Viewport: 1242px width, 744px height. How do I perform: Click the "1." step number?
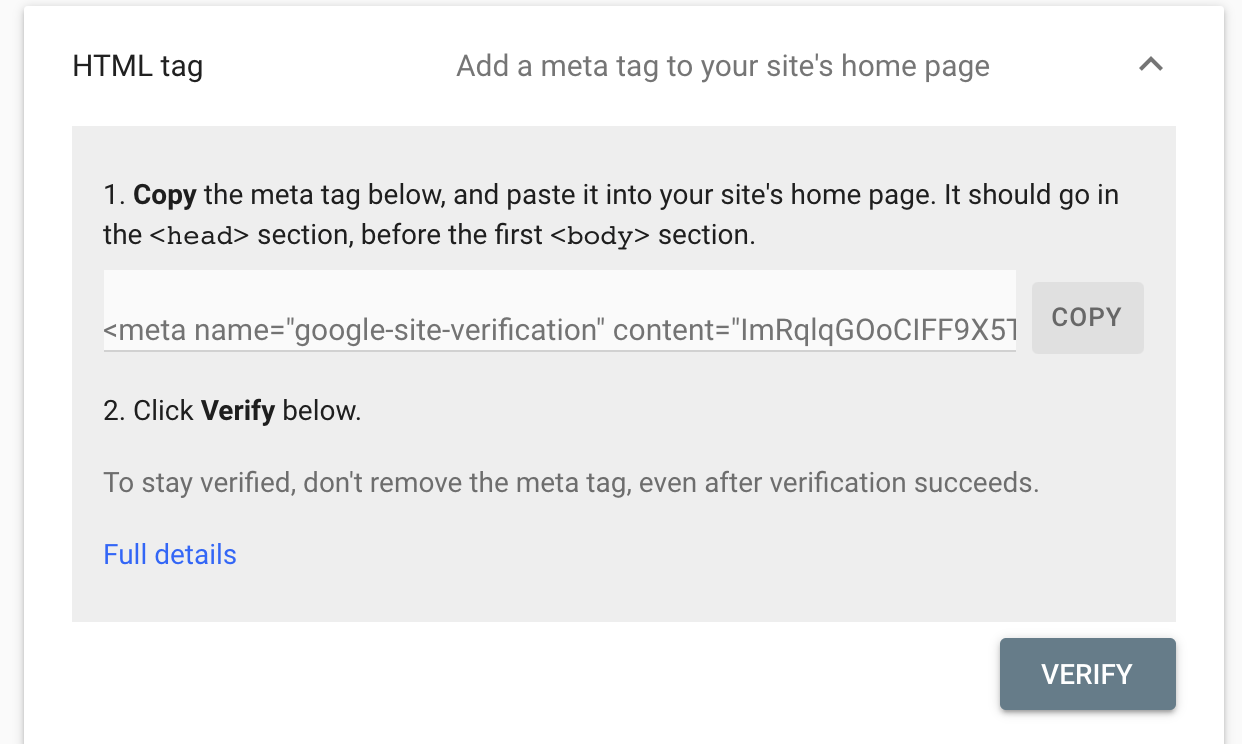pos(114,194)
